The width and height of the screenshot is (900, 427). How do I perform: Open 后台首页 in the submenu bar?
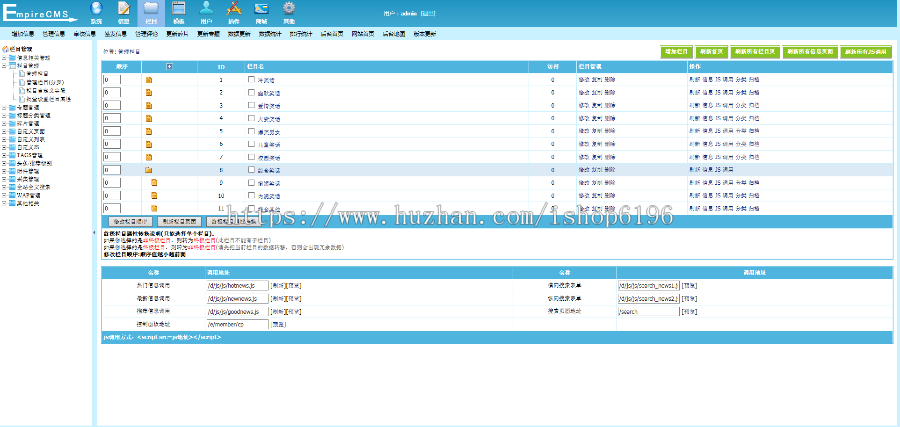[x=332, y=34]
